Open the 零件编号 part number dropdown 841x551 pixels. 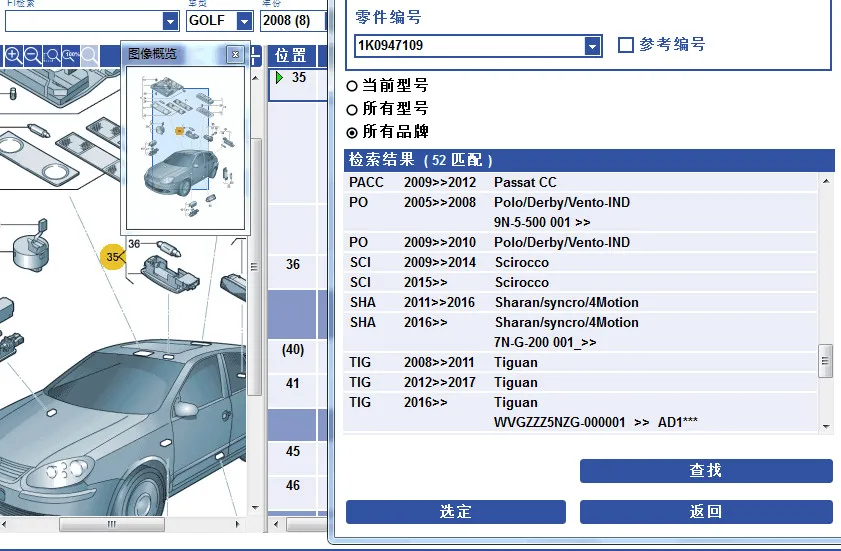(592, 46)
